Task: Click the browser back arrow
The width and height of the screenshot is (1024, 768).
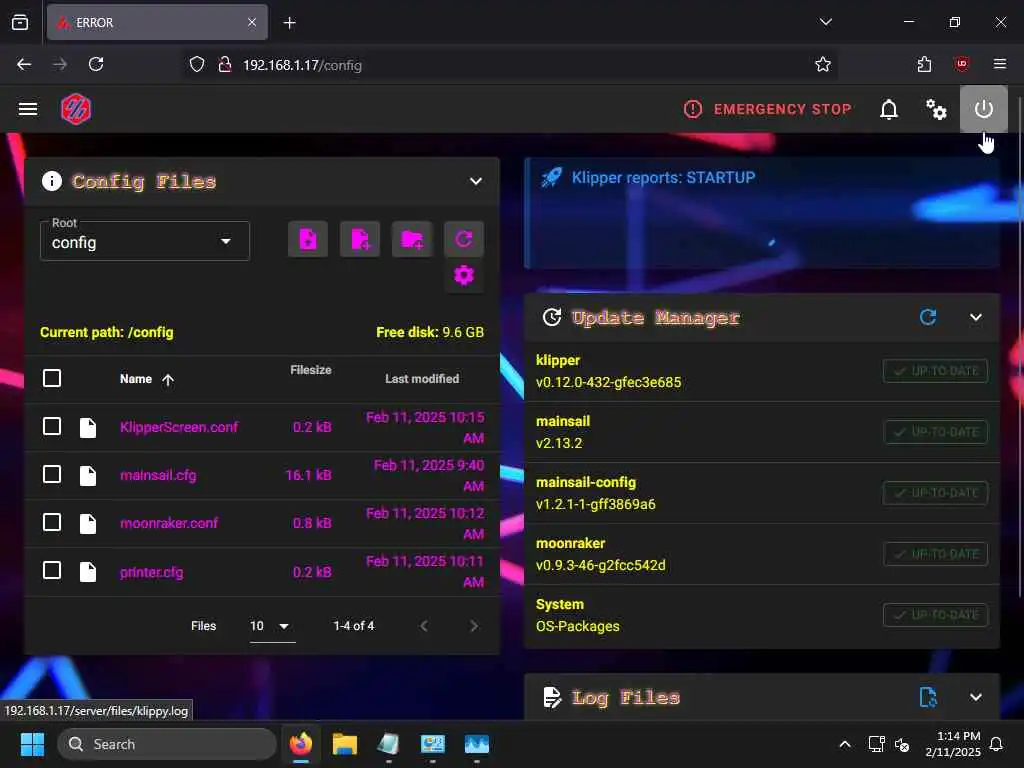Action: click(x=24, y=64)
